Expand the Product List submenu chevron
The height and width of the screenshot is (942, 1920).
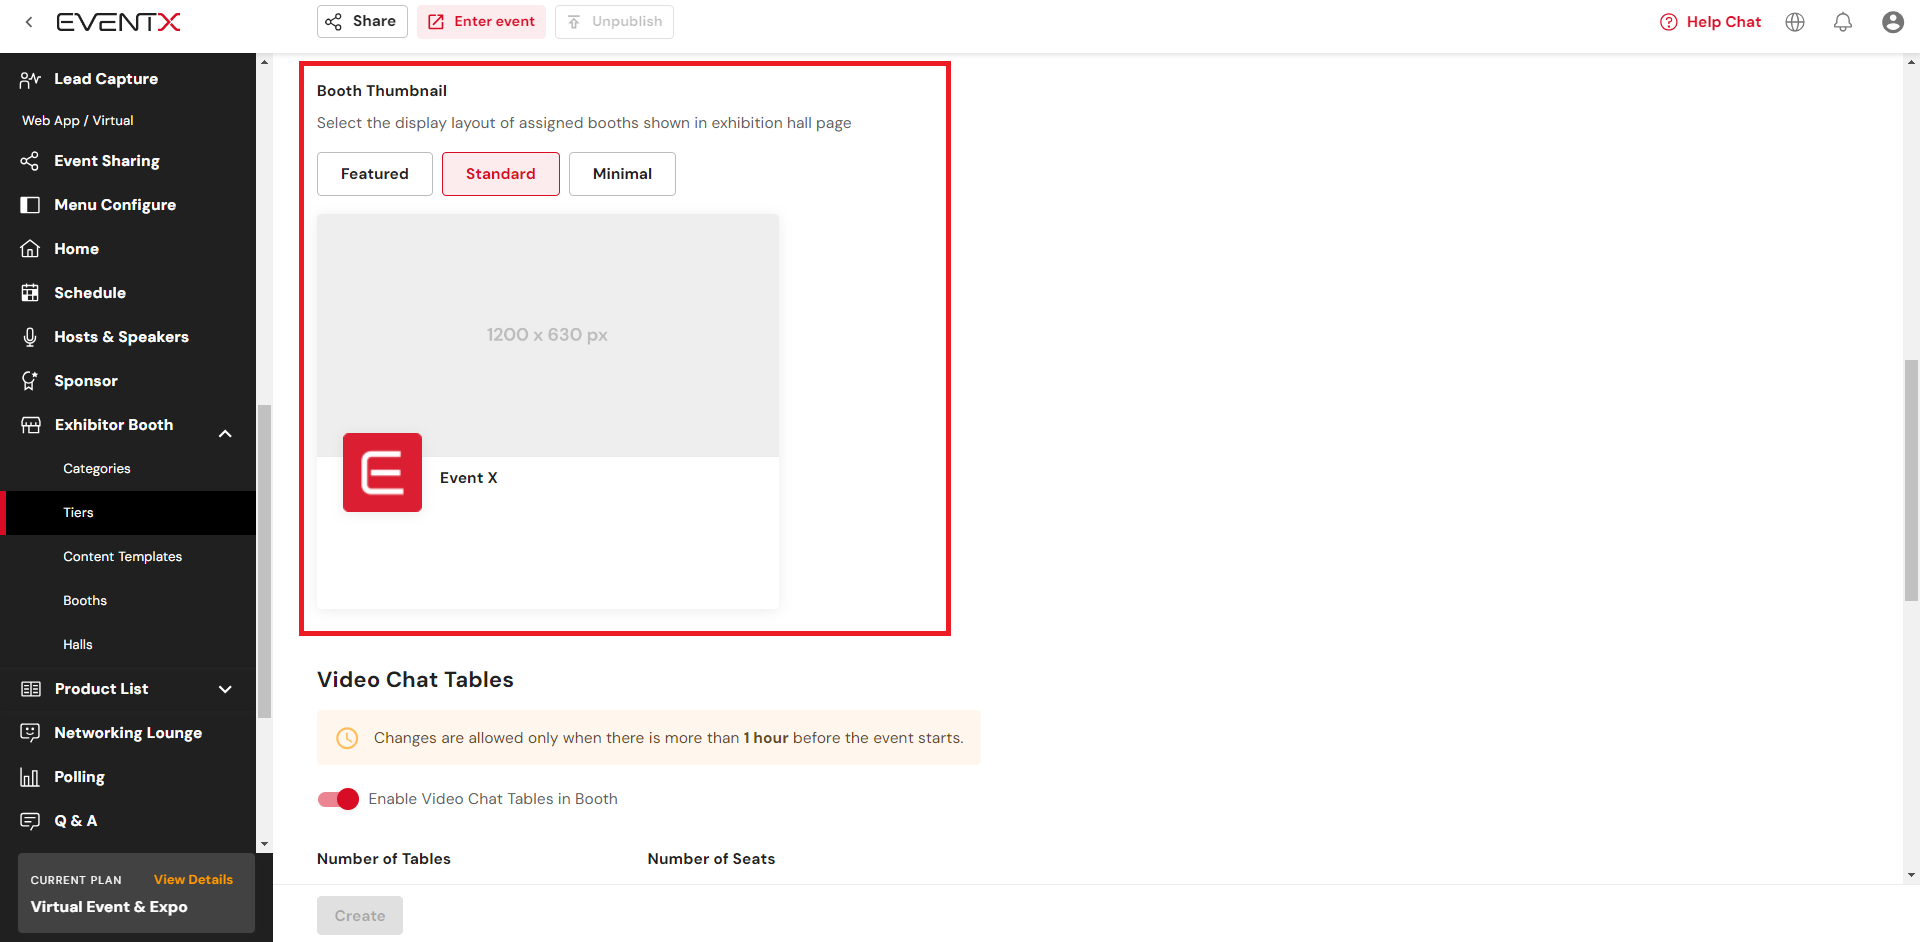click(x=225, y=689)
